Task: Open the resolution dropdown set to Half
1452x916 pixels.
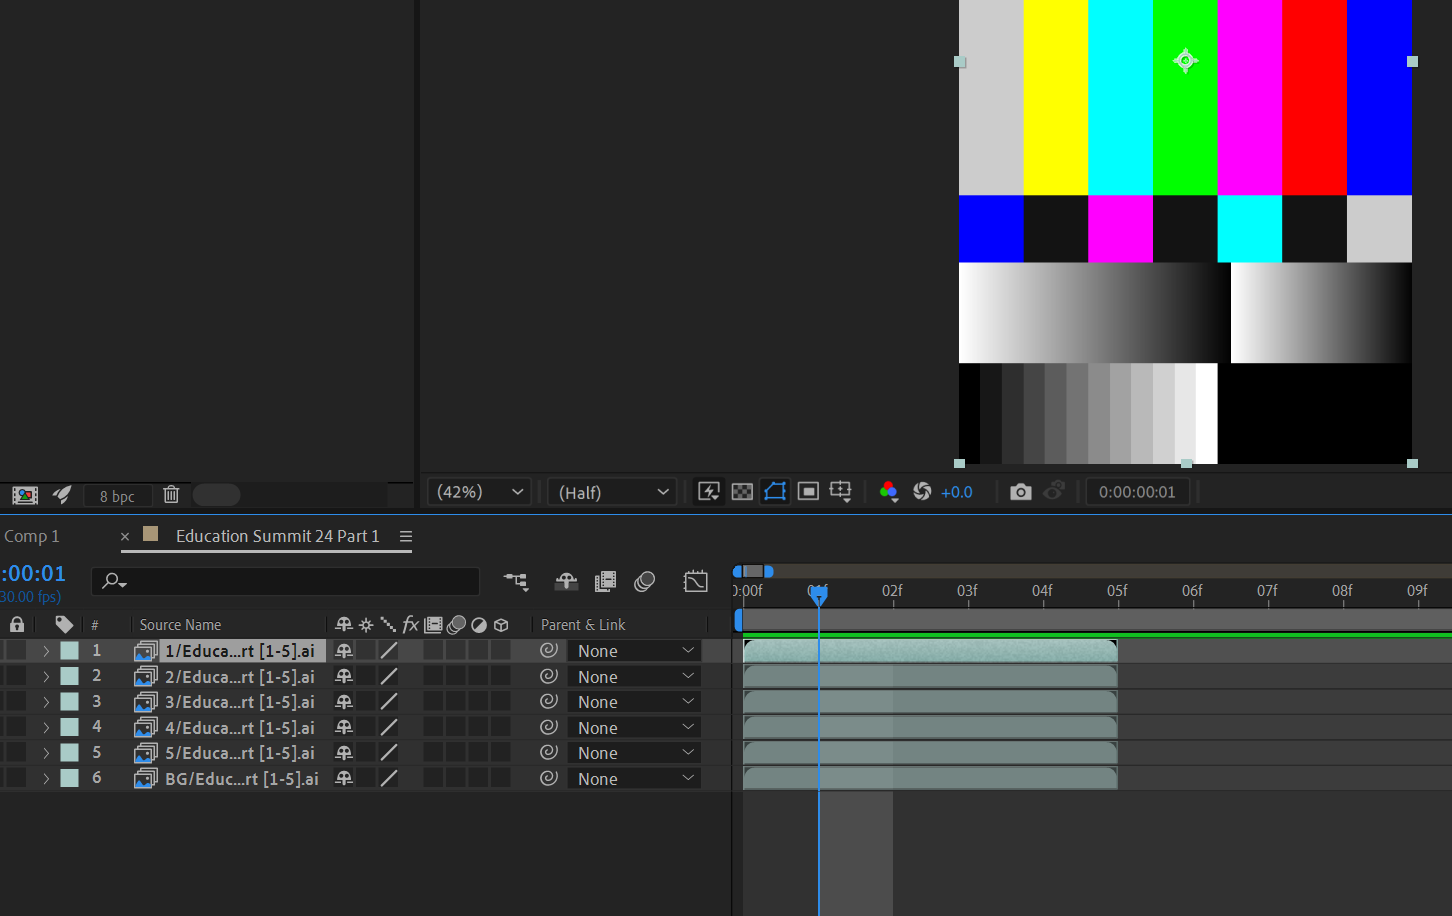Action: [x=611, y=491]
